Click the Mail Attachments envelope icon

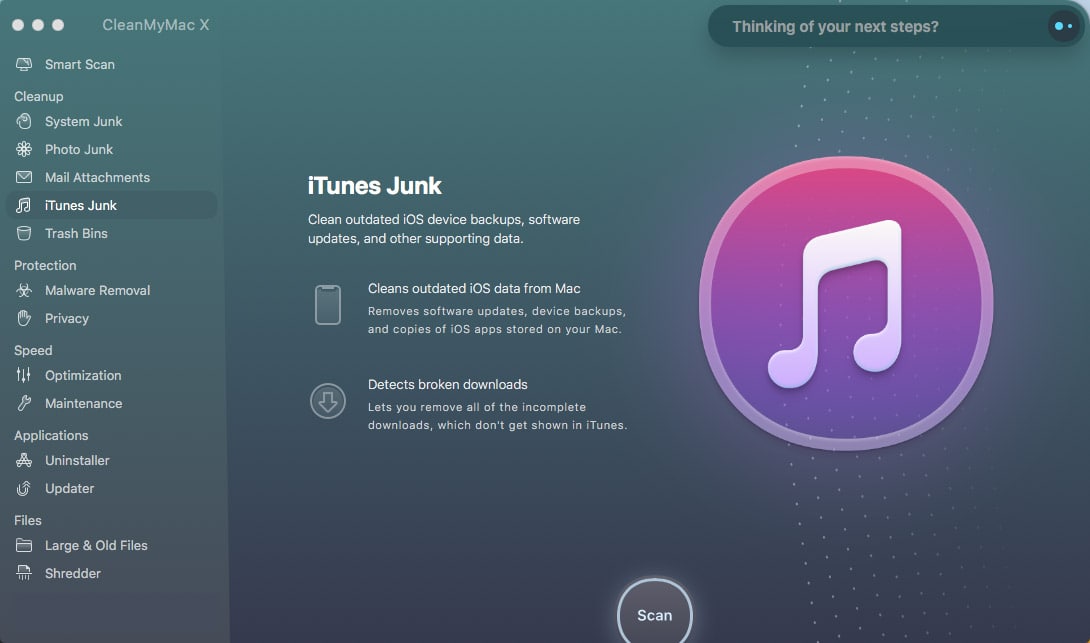click(24, 177)
